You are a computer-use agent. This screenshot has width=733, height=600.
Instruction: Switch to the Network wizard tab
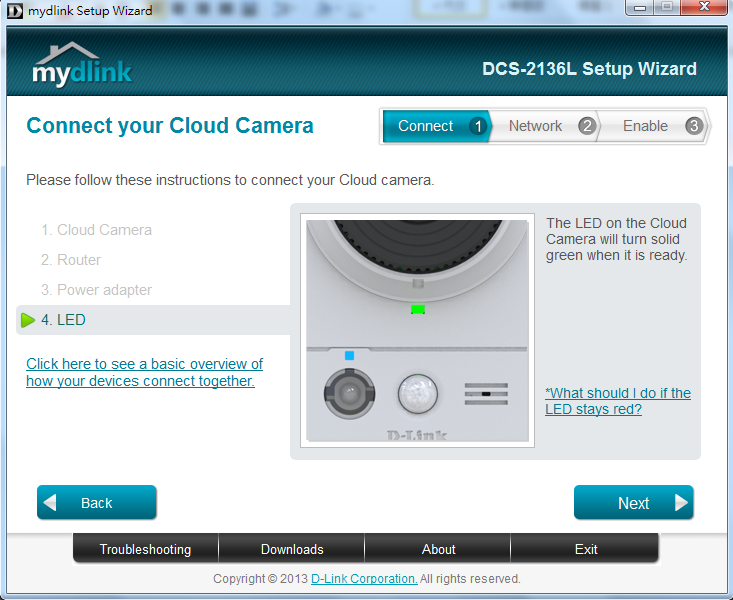click(535, 126)
